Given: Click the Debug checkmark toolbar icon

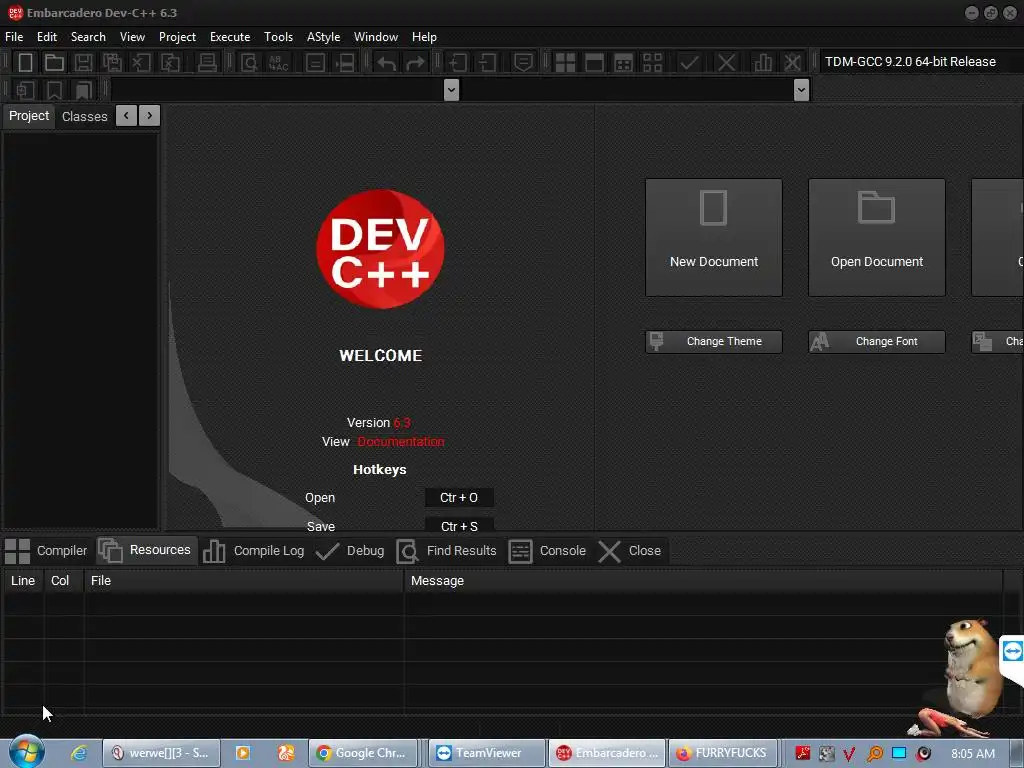Looking at the screenshot, I should click(689, 63).
